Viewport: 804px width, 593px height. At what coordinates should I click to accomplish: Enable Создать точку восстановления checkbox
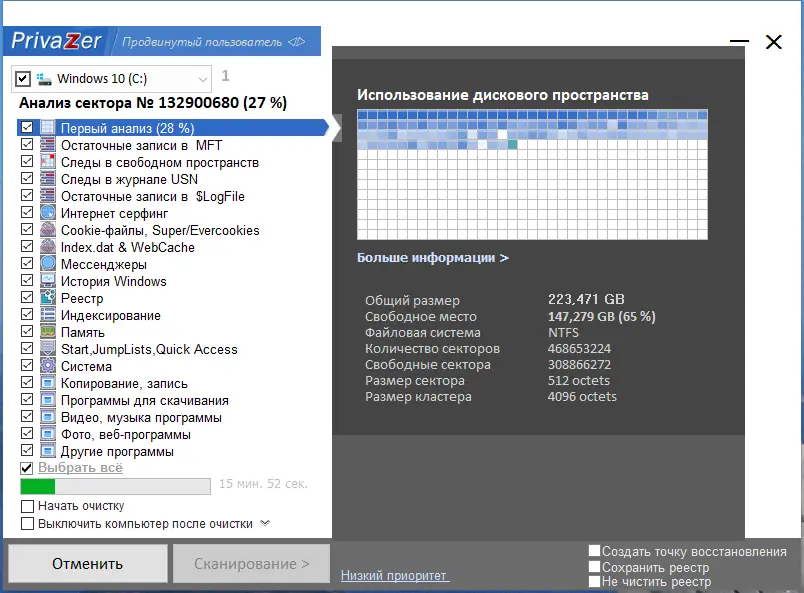click(x=594, y=551)
